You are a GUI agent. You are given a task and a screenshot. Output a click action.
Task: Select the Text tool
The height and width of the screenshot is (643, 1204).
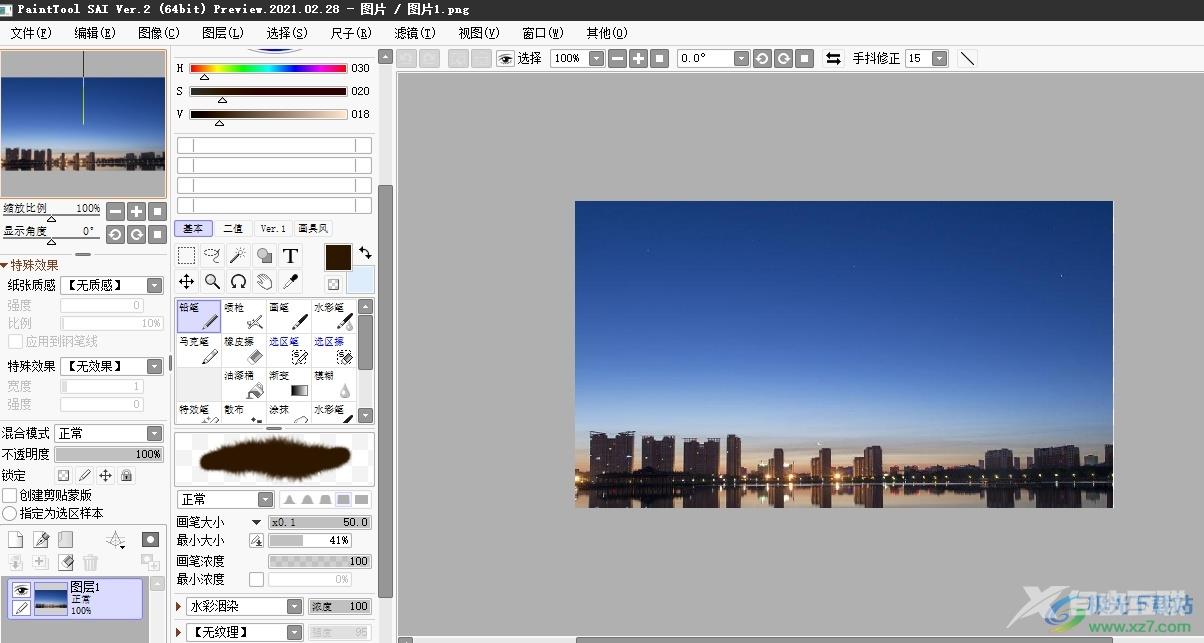click(x=290, y=256)
